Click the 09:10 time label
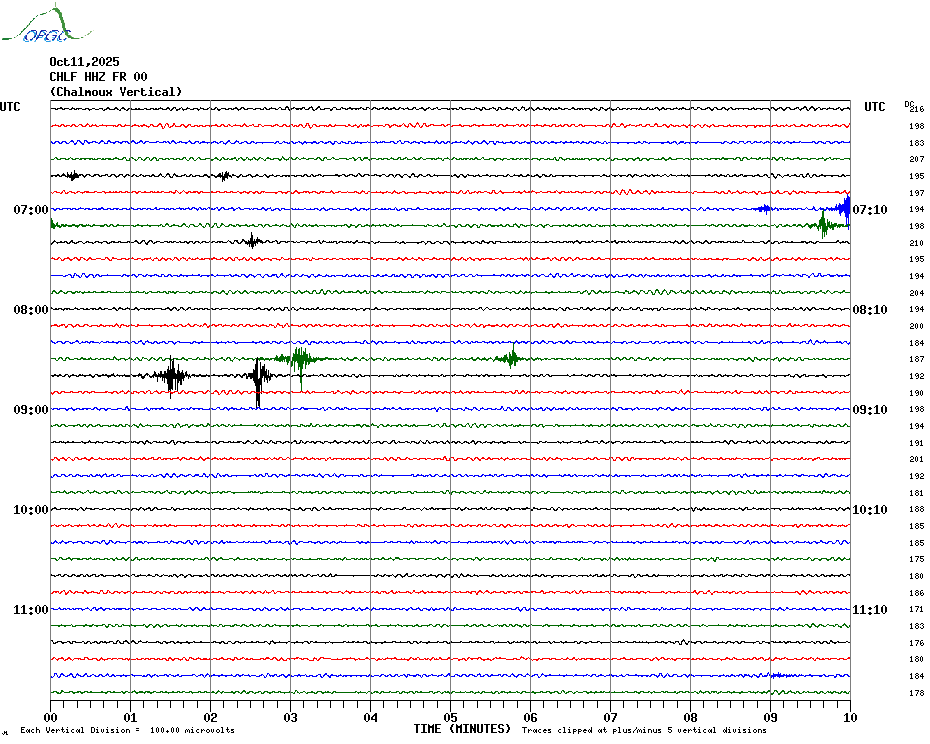This screenshot has height=744, width=930. click(x=870, y=410)
